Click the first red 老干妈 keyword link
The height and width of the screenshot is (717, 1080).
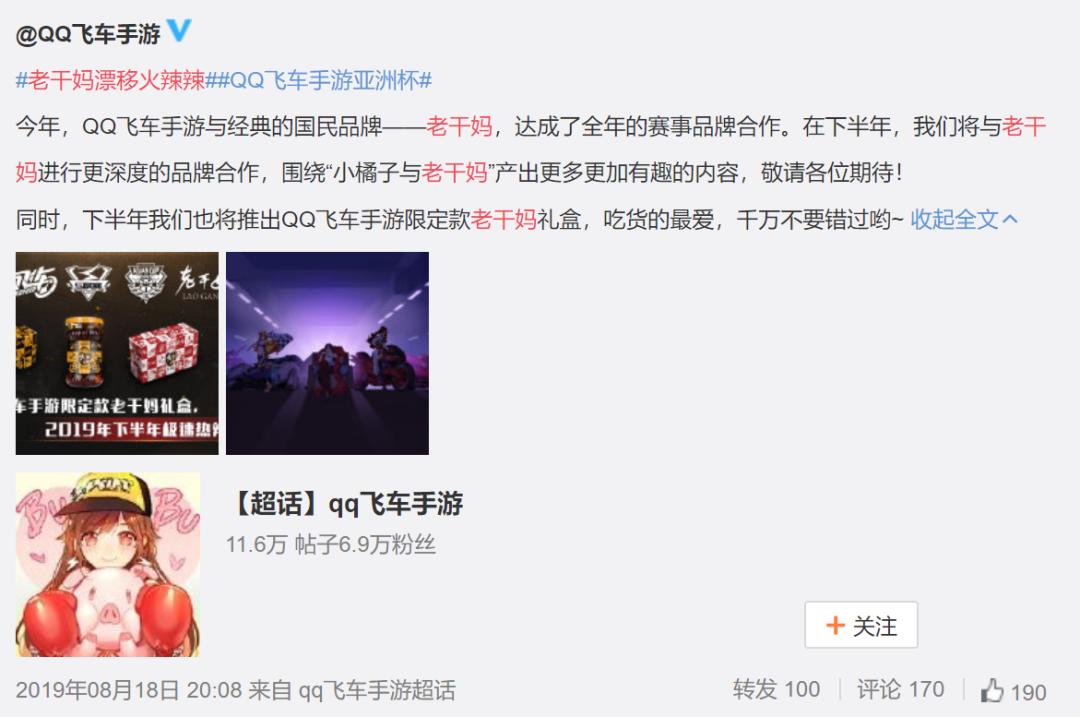tap(459, 127)
